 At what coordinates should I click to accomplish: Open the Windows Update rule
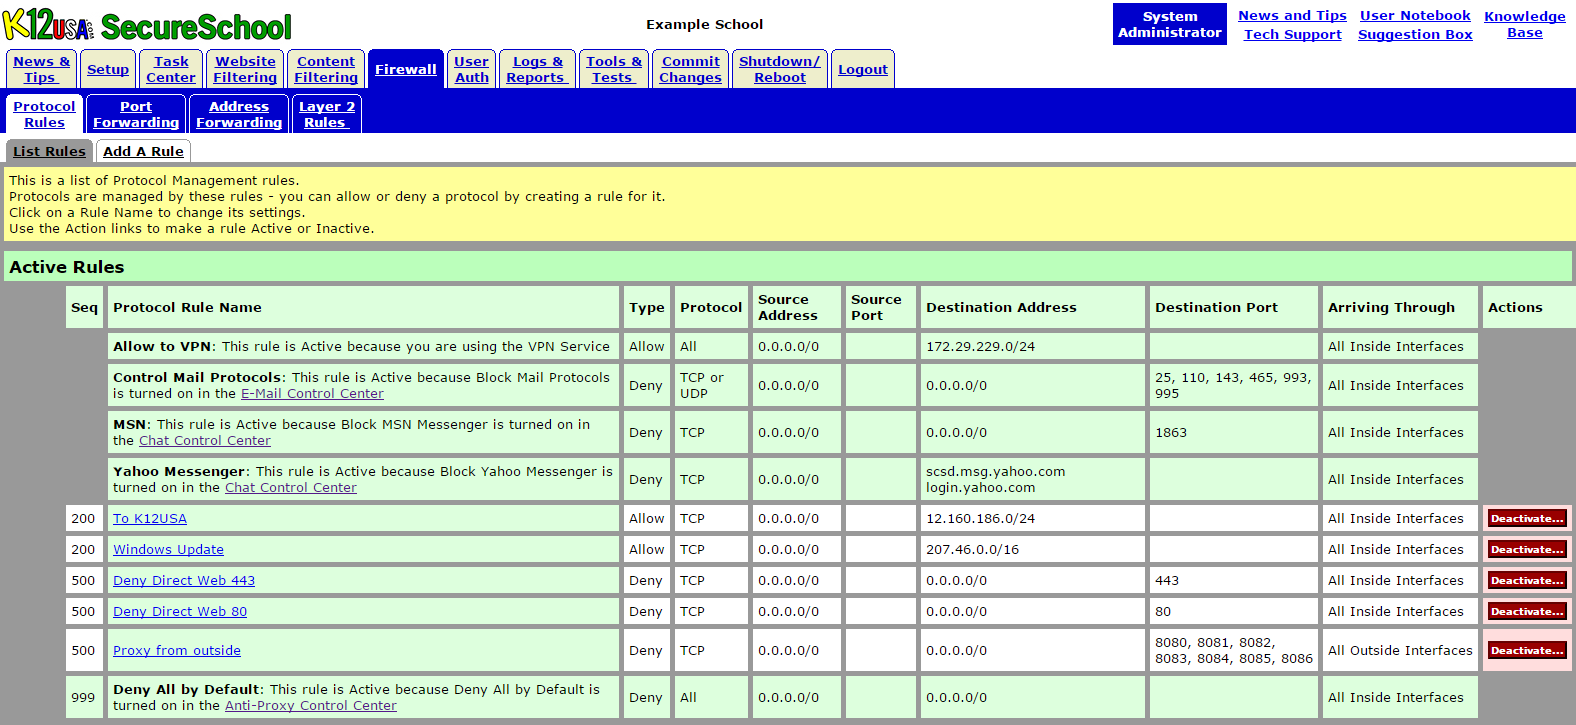coord(168,550)
